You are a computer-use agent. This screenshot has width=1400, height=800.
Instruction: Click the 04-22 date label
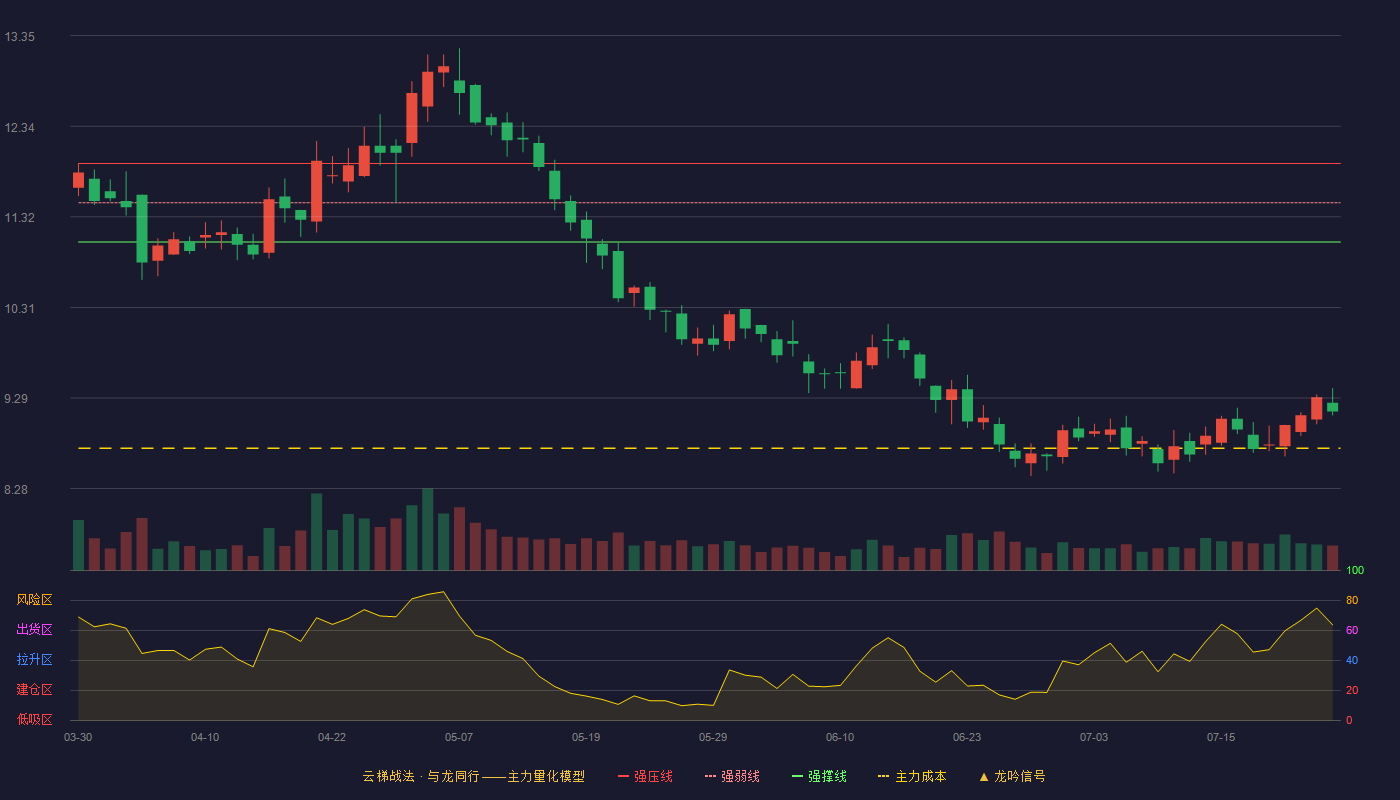332,737
